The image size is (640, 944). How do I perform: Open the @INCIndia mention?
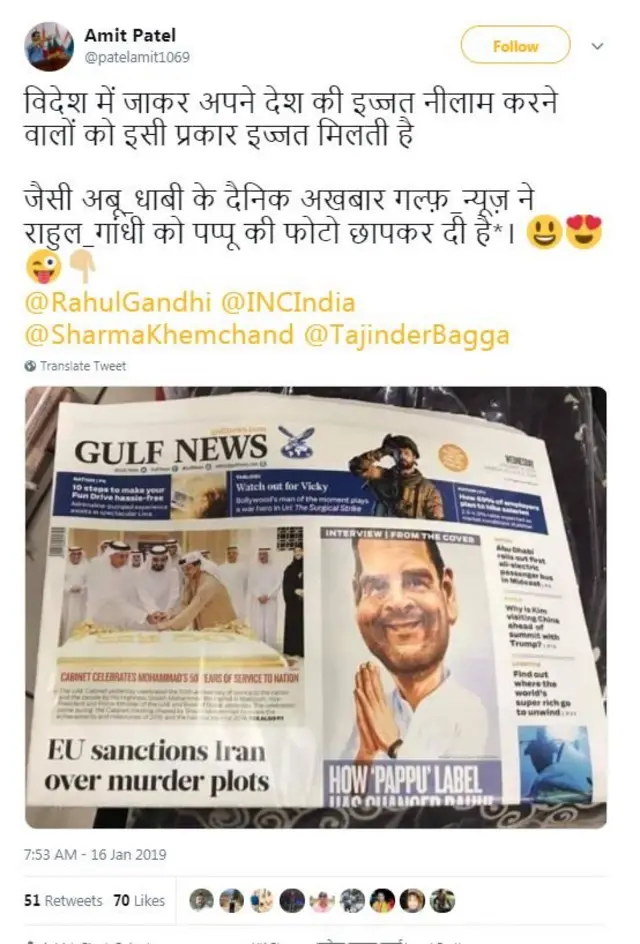(x=288, y=302)
